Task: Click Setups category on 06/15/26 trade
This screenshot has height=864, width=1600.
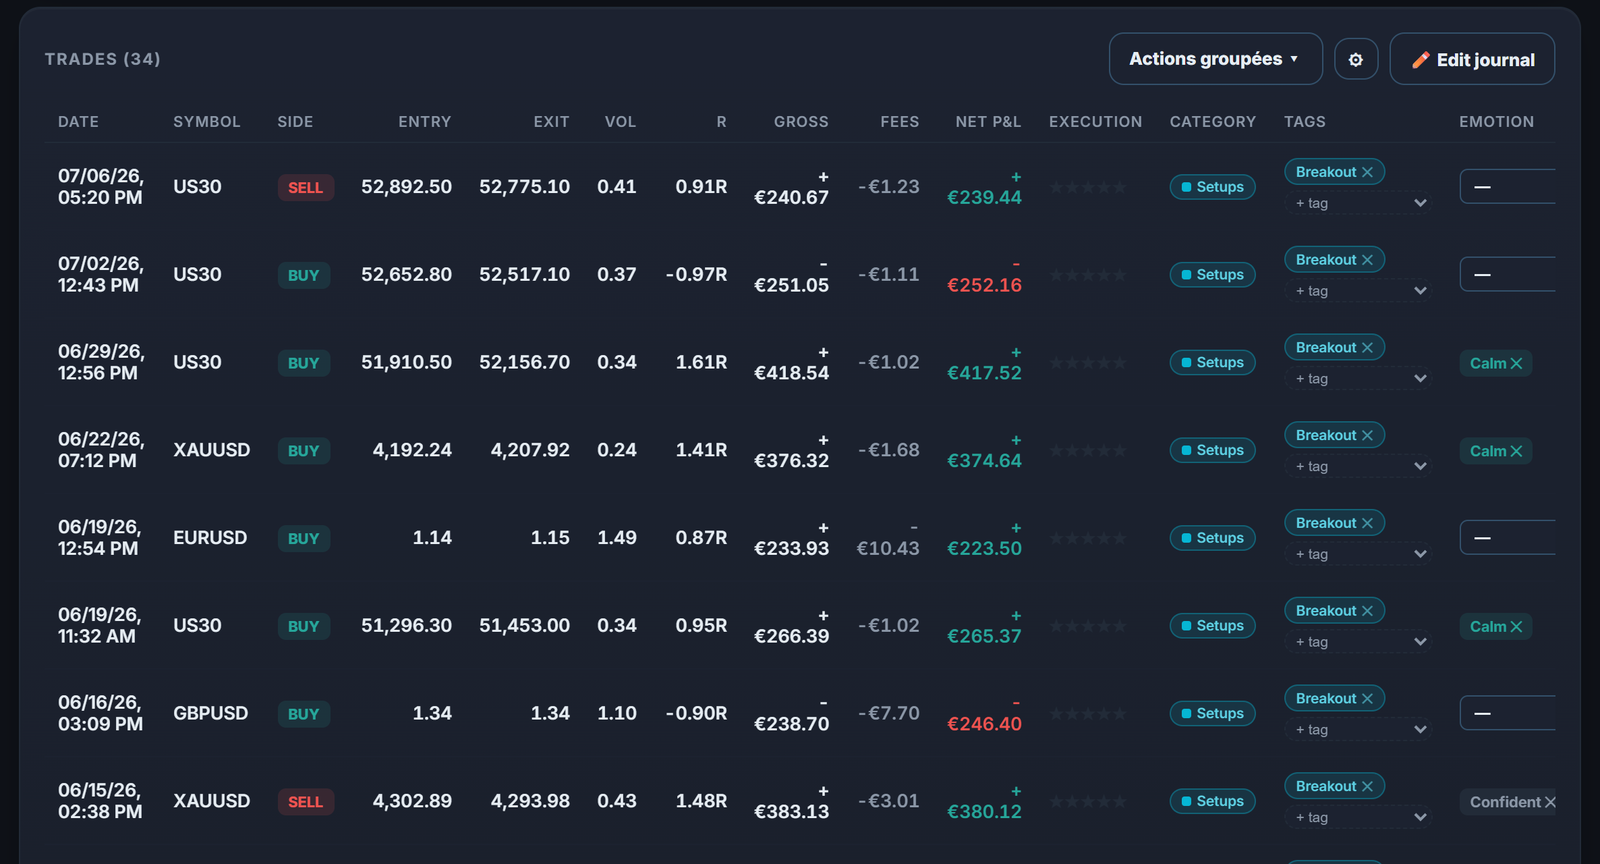Action: tap(1212, 801)
